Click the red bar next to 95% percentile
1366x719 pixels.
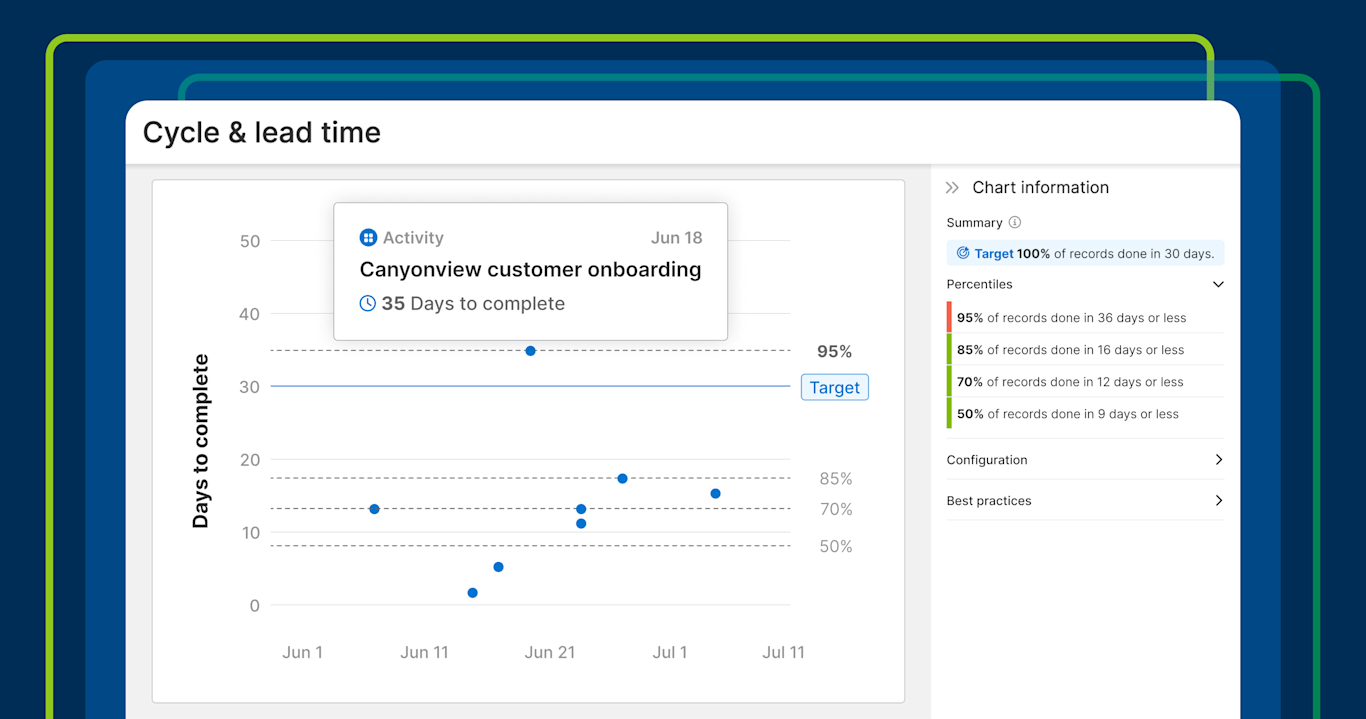[x=949, y=316]
